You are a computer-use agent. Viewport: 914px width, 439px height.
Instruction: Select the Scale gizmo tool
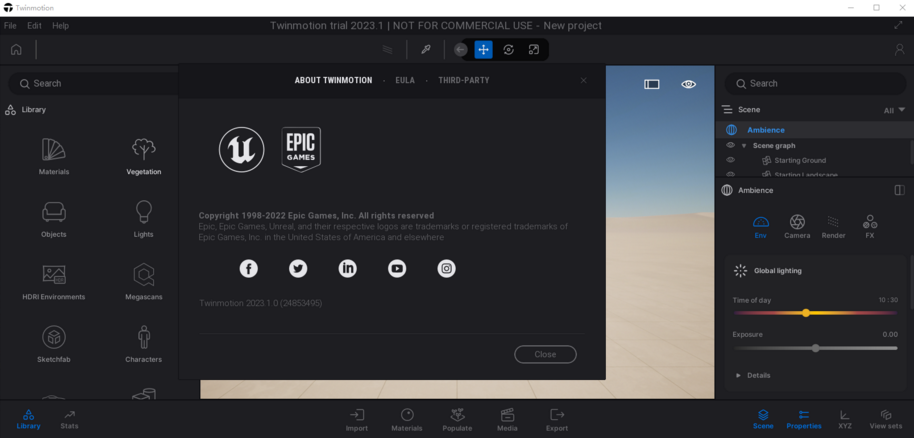tap(533, 50)
